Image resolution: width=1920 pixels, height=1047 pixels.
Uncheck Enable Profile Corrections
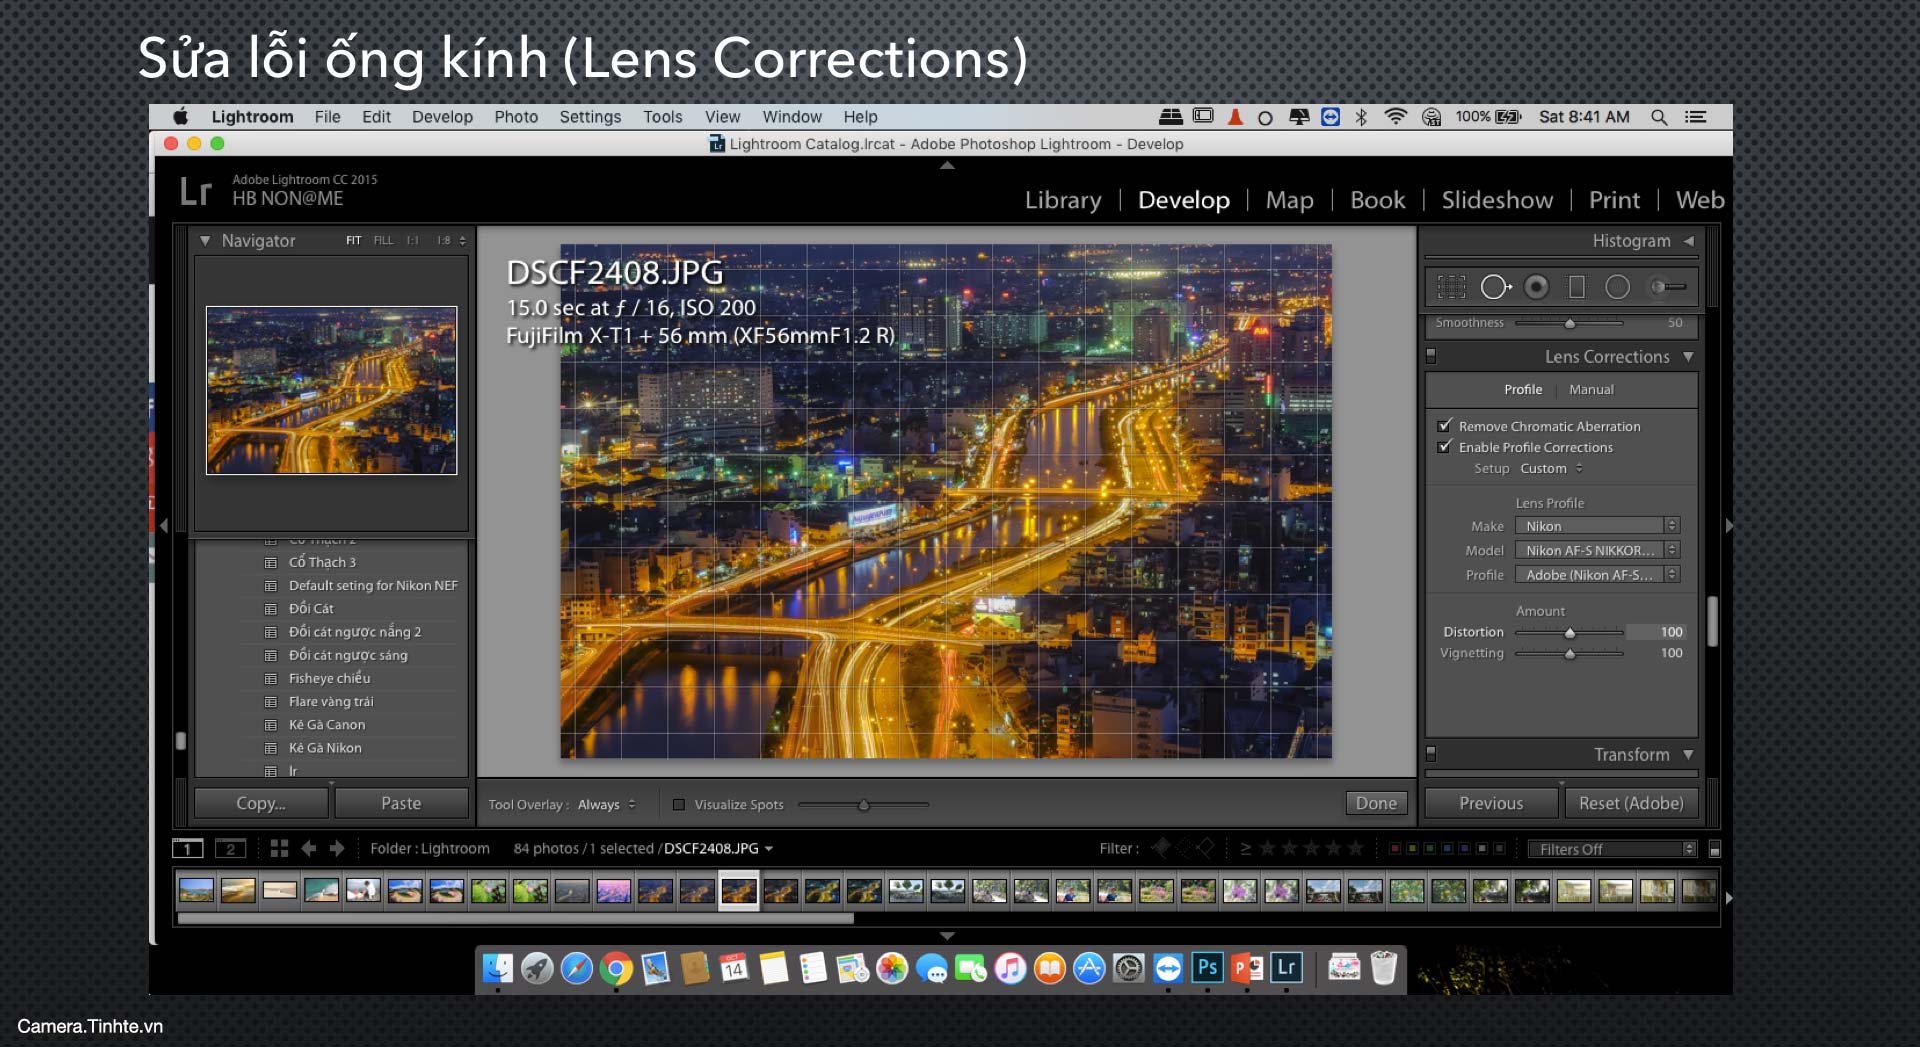[1444, 446]
